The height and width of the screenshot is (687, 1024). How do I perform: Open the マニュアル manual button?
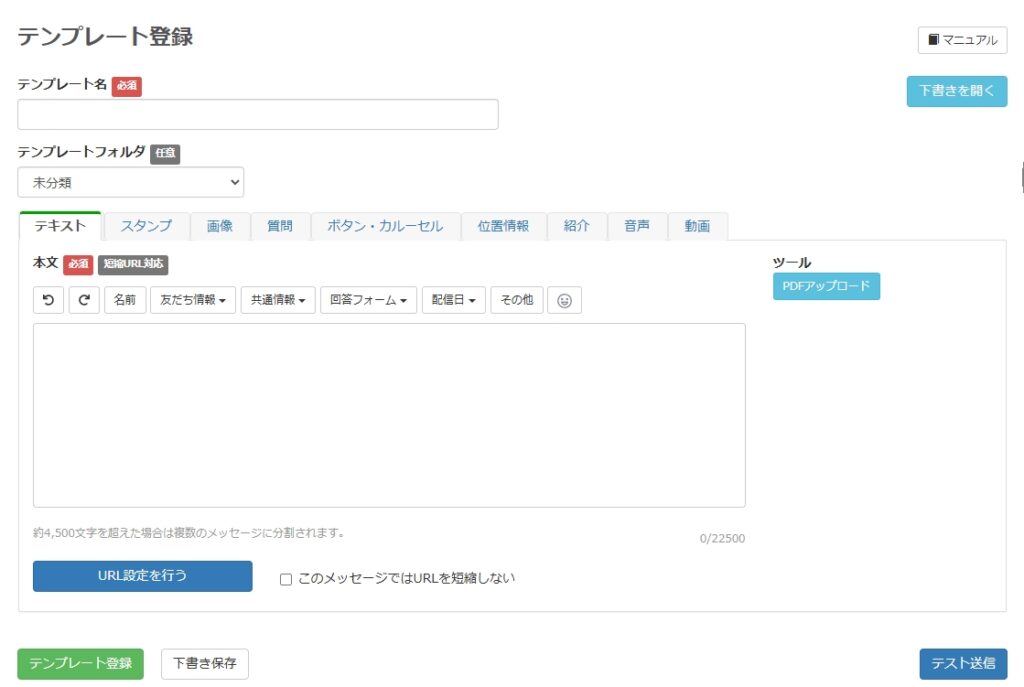(962, 40)
